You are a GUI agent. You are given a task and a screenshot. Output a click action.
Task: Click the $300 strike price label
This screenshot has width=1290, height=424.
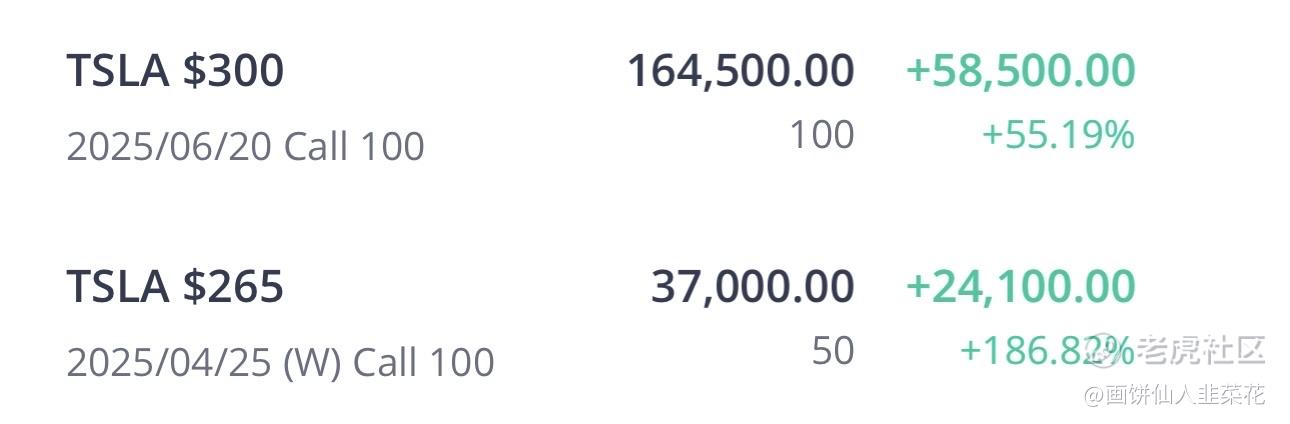[233, 71]
